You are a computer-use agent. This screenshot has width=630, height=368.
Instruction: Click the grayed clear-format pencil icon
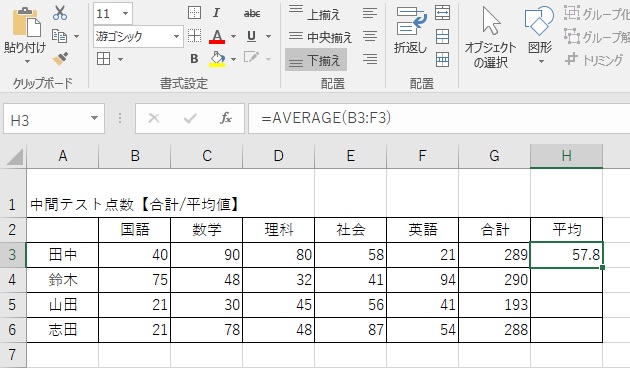coord(252,57)
